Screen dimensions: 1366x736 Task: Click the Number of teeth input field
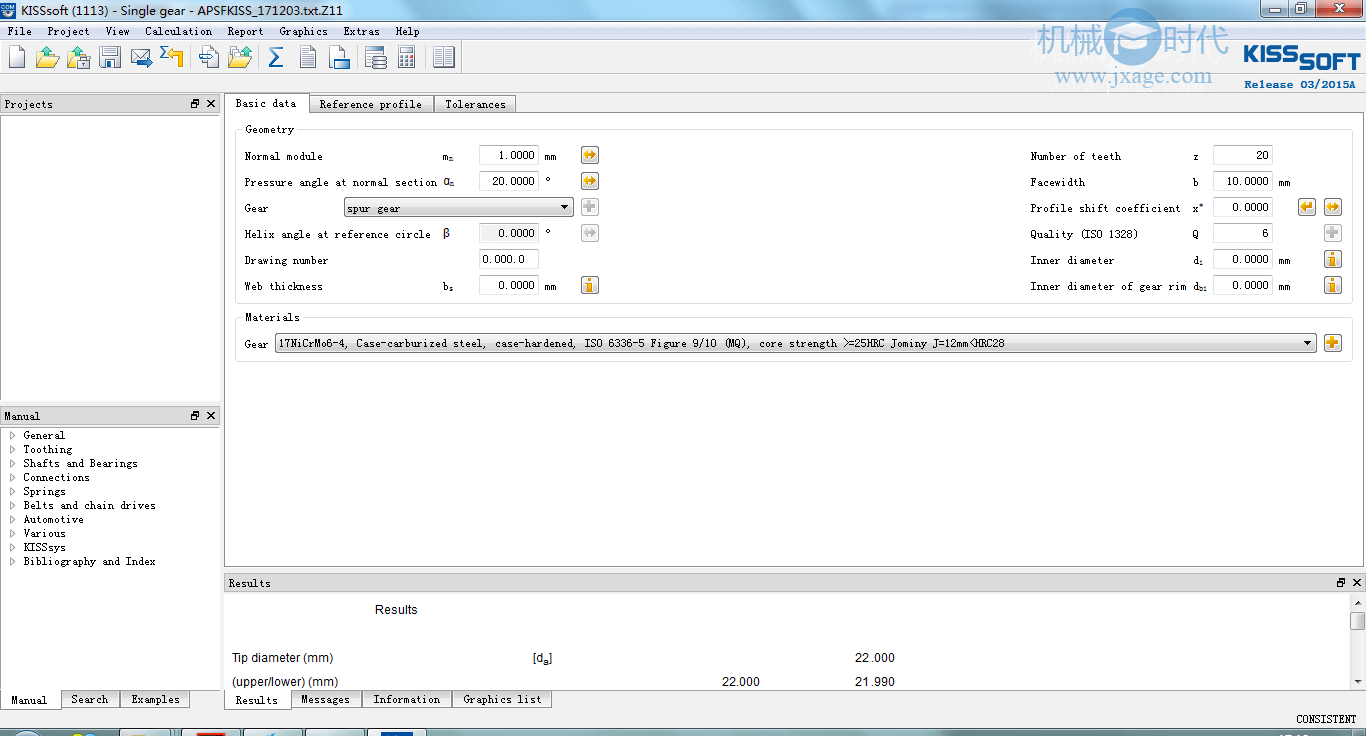[x=1243, y=155]
